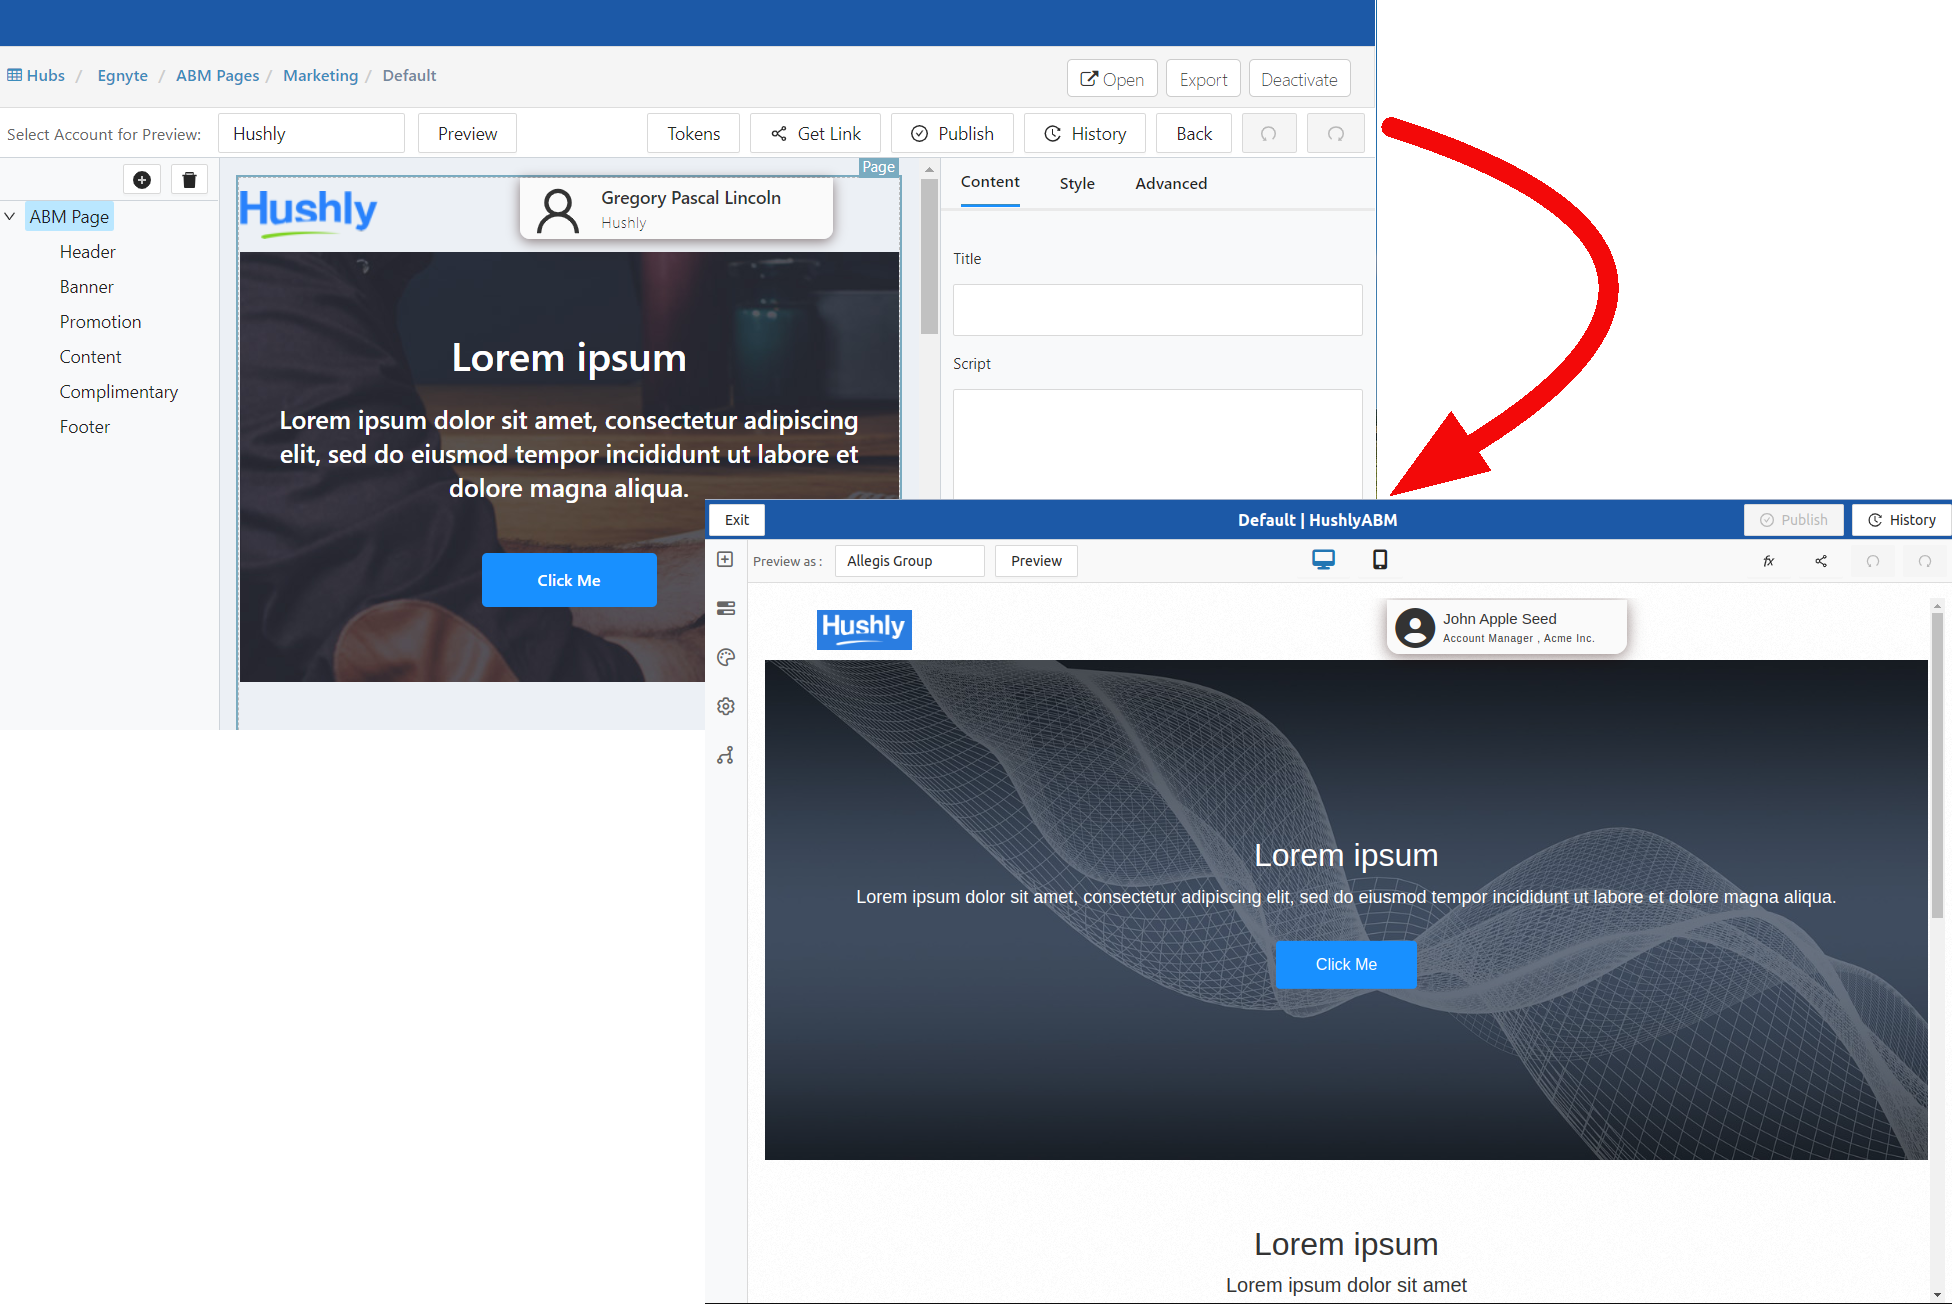1952x1304 pixels.
Task: Click into the Title input field
Action: [x=1157, y=310]
